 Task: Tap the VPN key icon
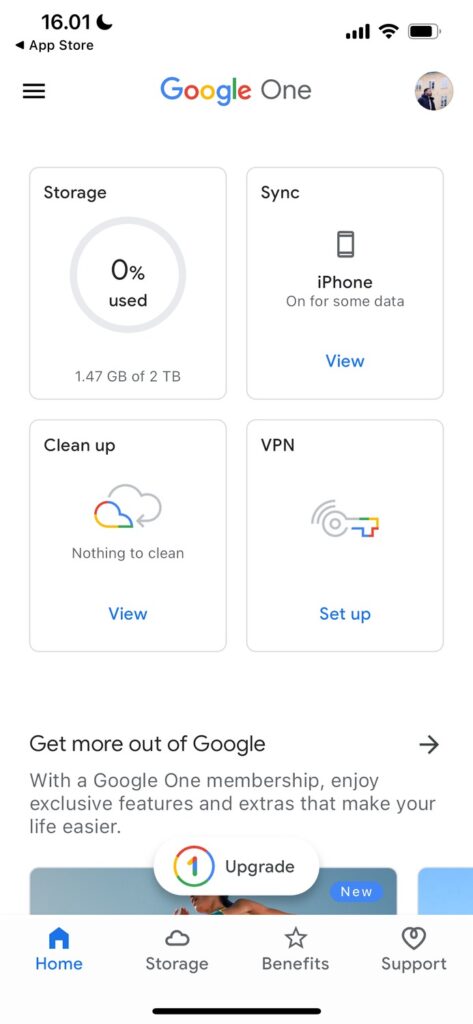[345, 520]
